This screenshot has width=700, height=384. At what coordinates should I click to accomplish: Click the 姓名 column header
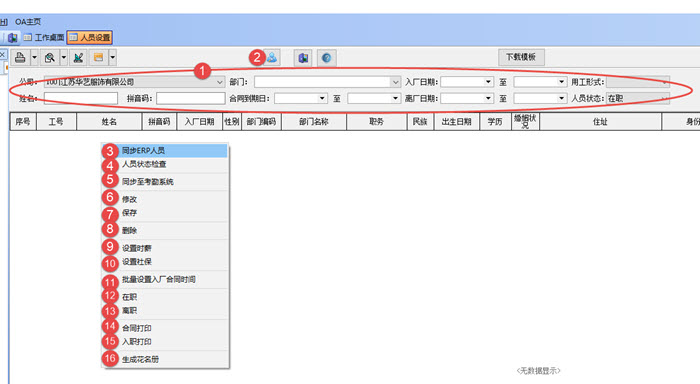(109, 121)
